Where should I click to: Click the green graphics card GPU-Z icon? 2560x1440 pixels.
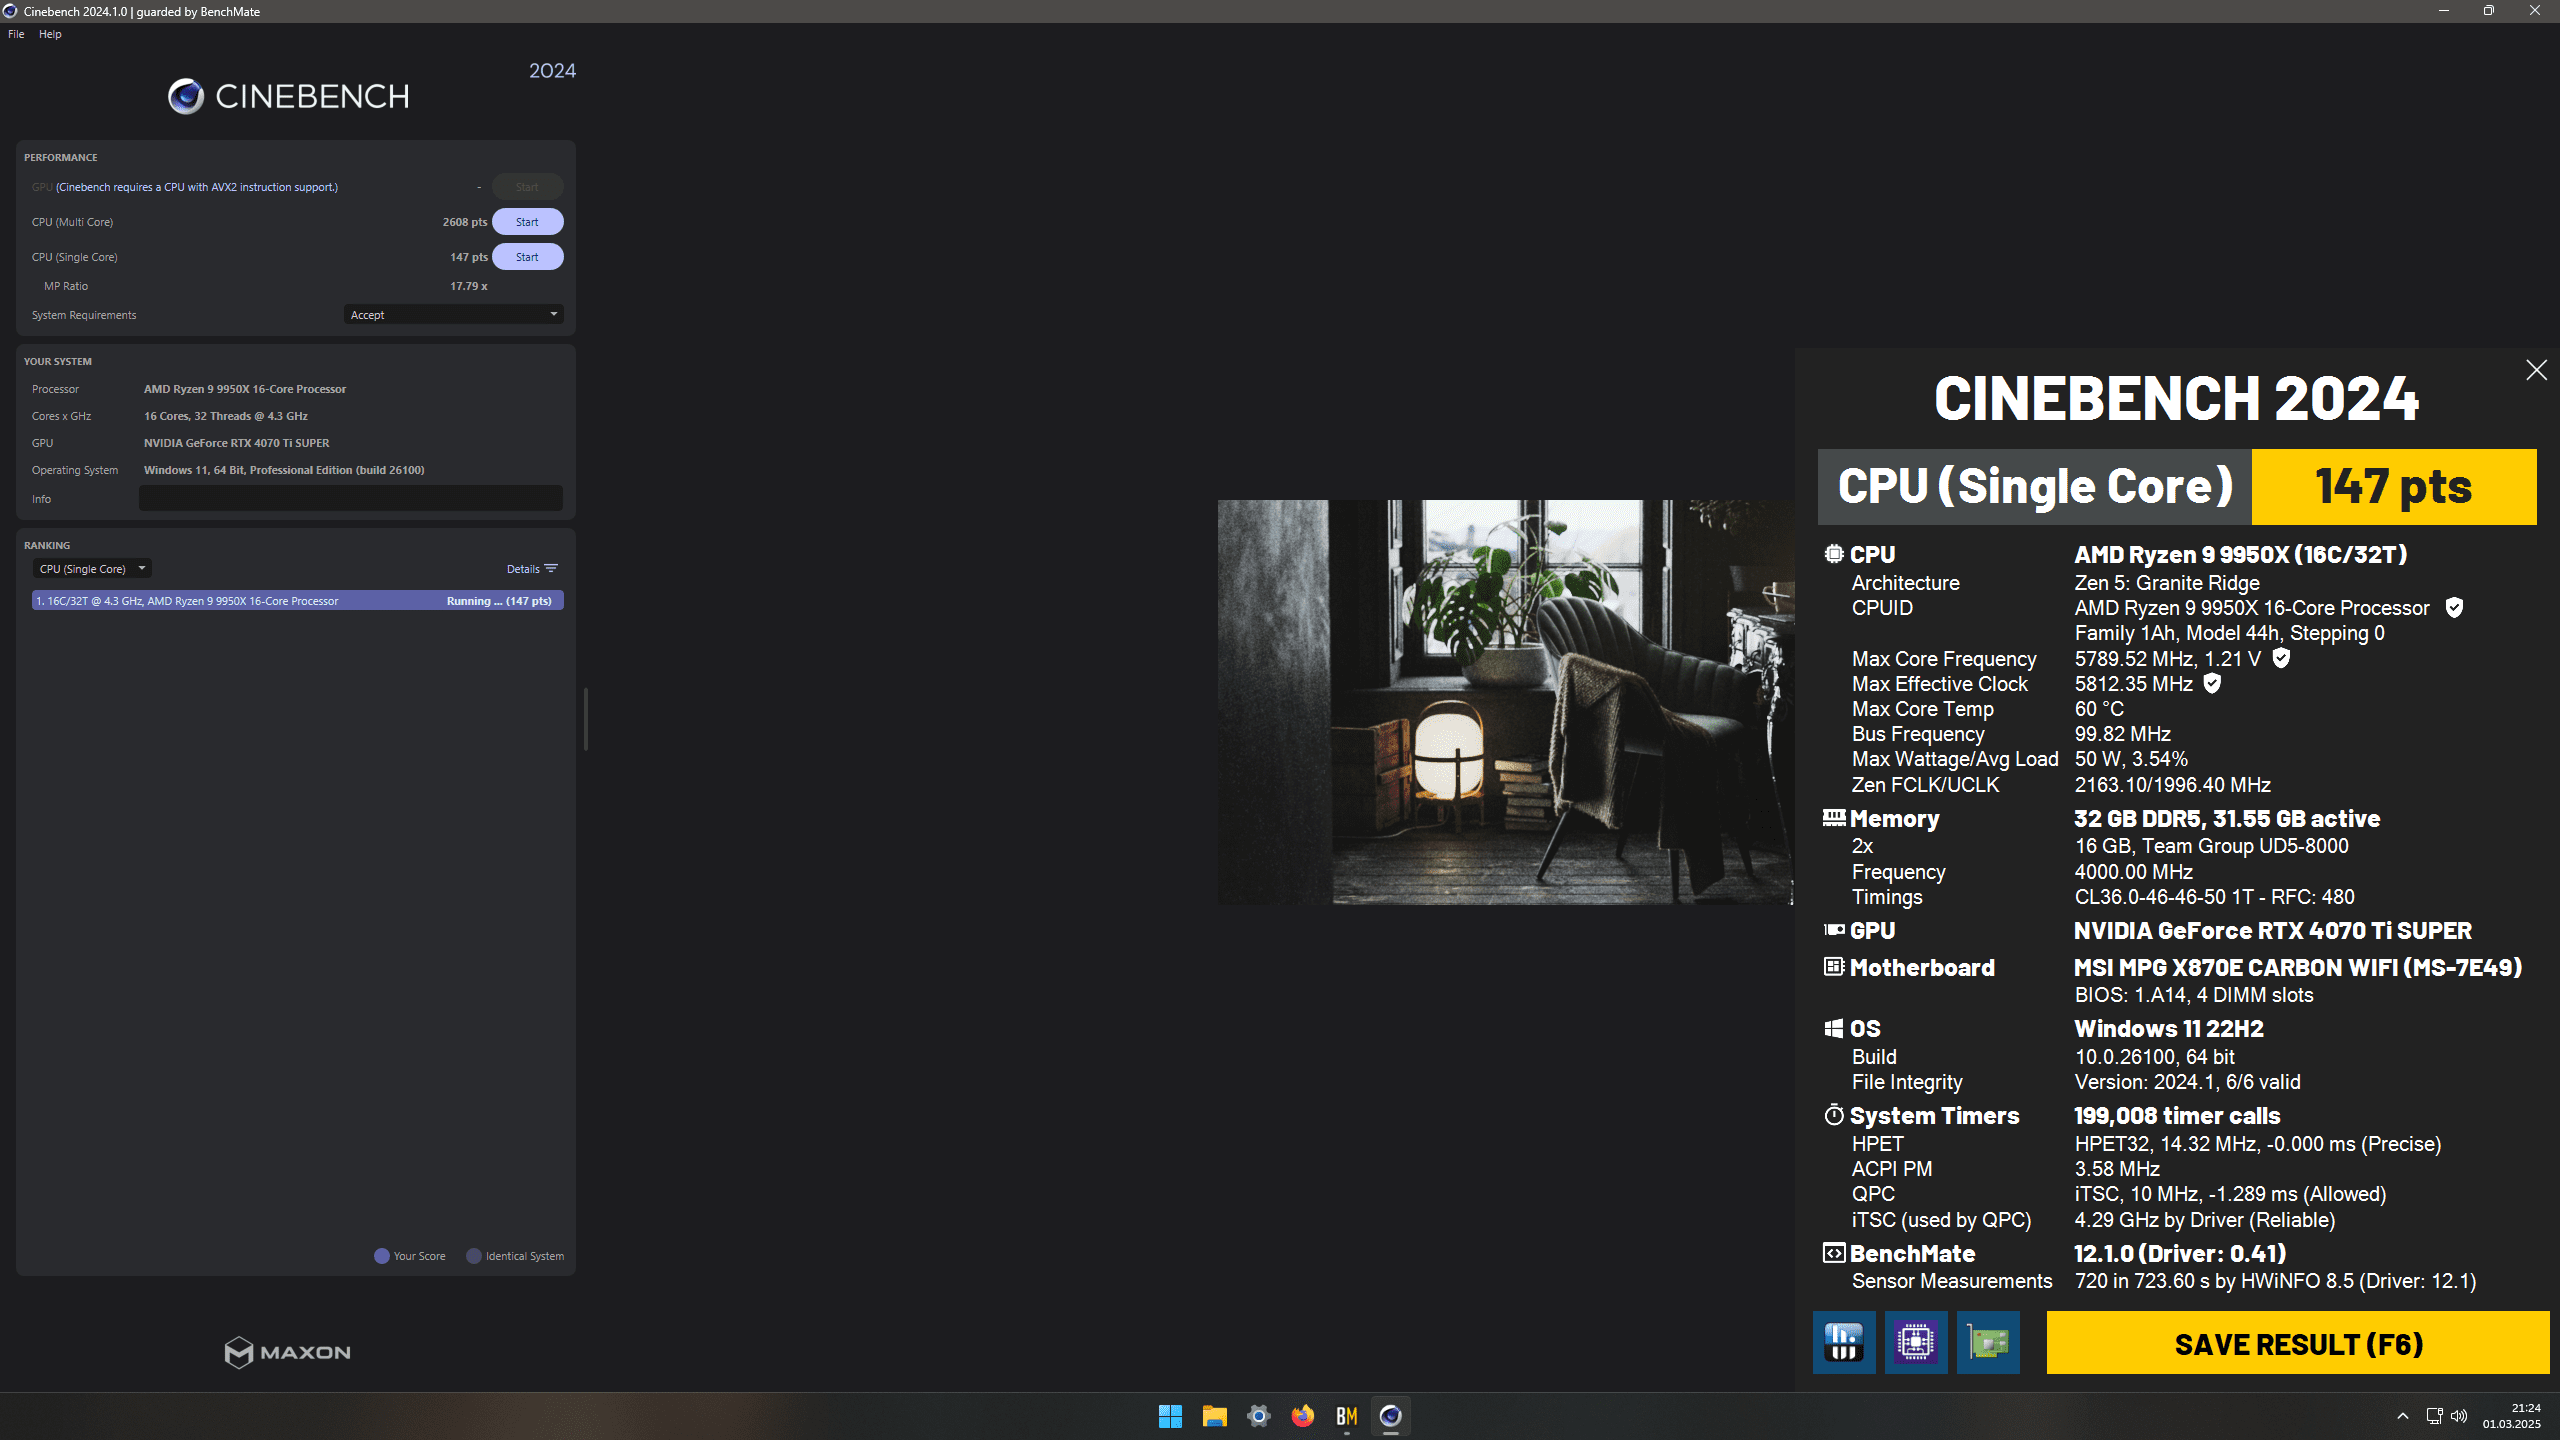point(1988,1342)
